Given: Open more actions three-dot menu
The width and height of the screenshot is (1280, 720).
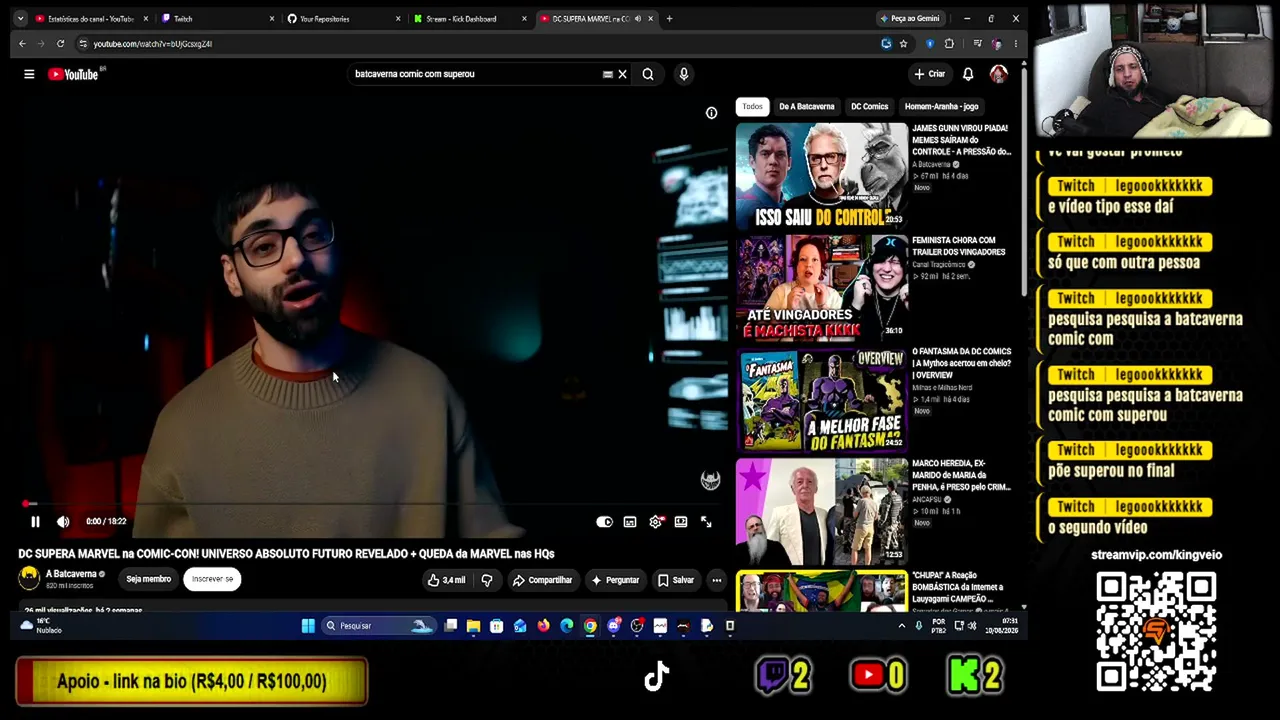Looking at the screenshot, I should tap(716, 580).
